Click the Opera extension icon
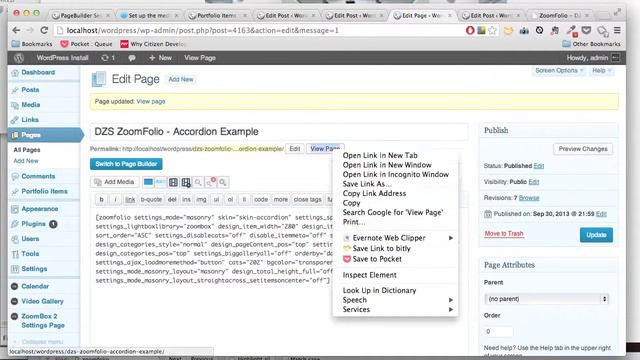Viewport: 640px width, 360px height. coord(470,30)
